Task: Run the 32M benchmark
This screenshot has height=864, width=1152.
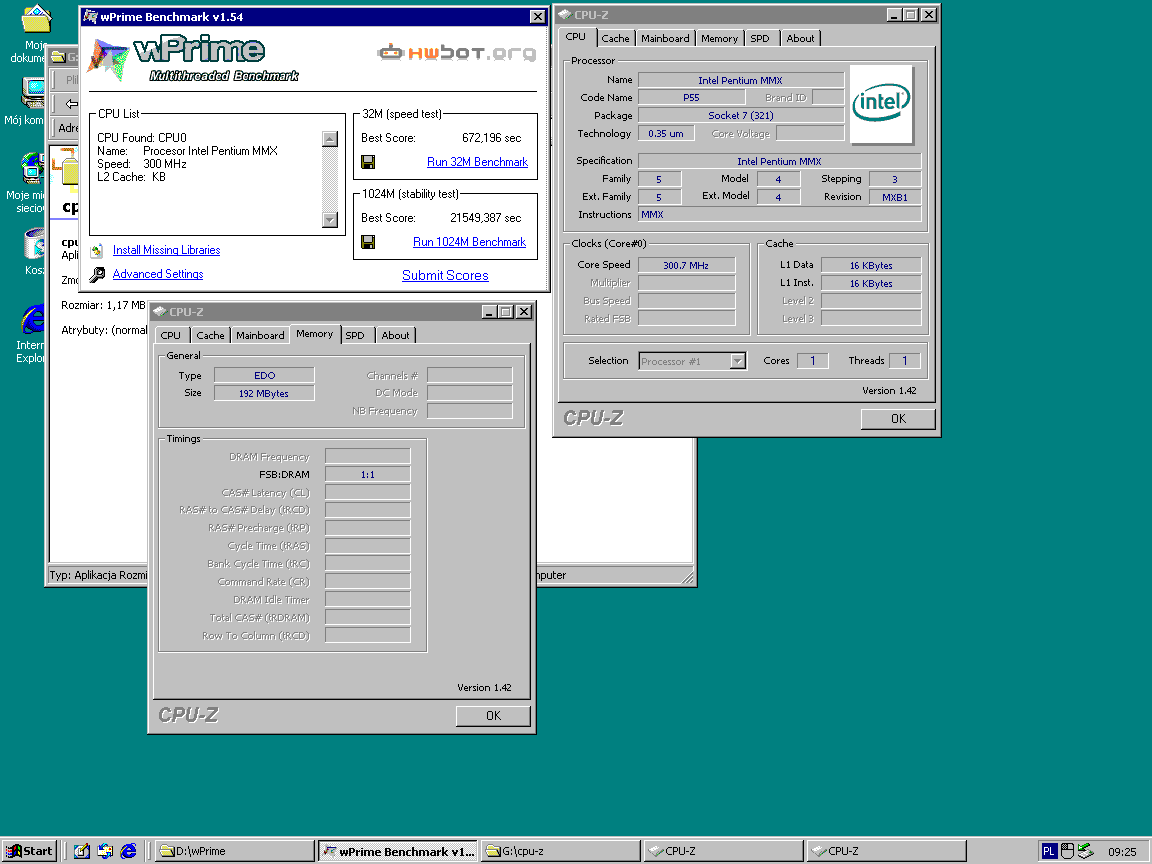Action: (477, 162)
